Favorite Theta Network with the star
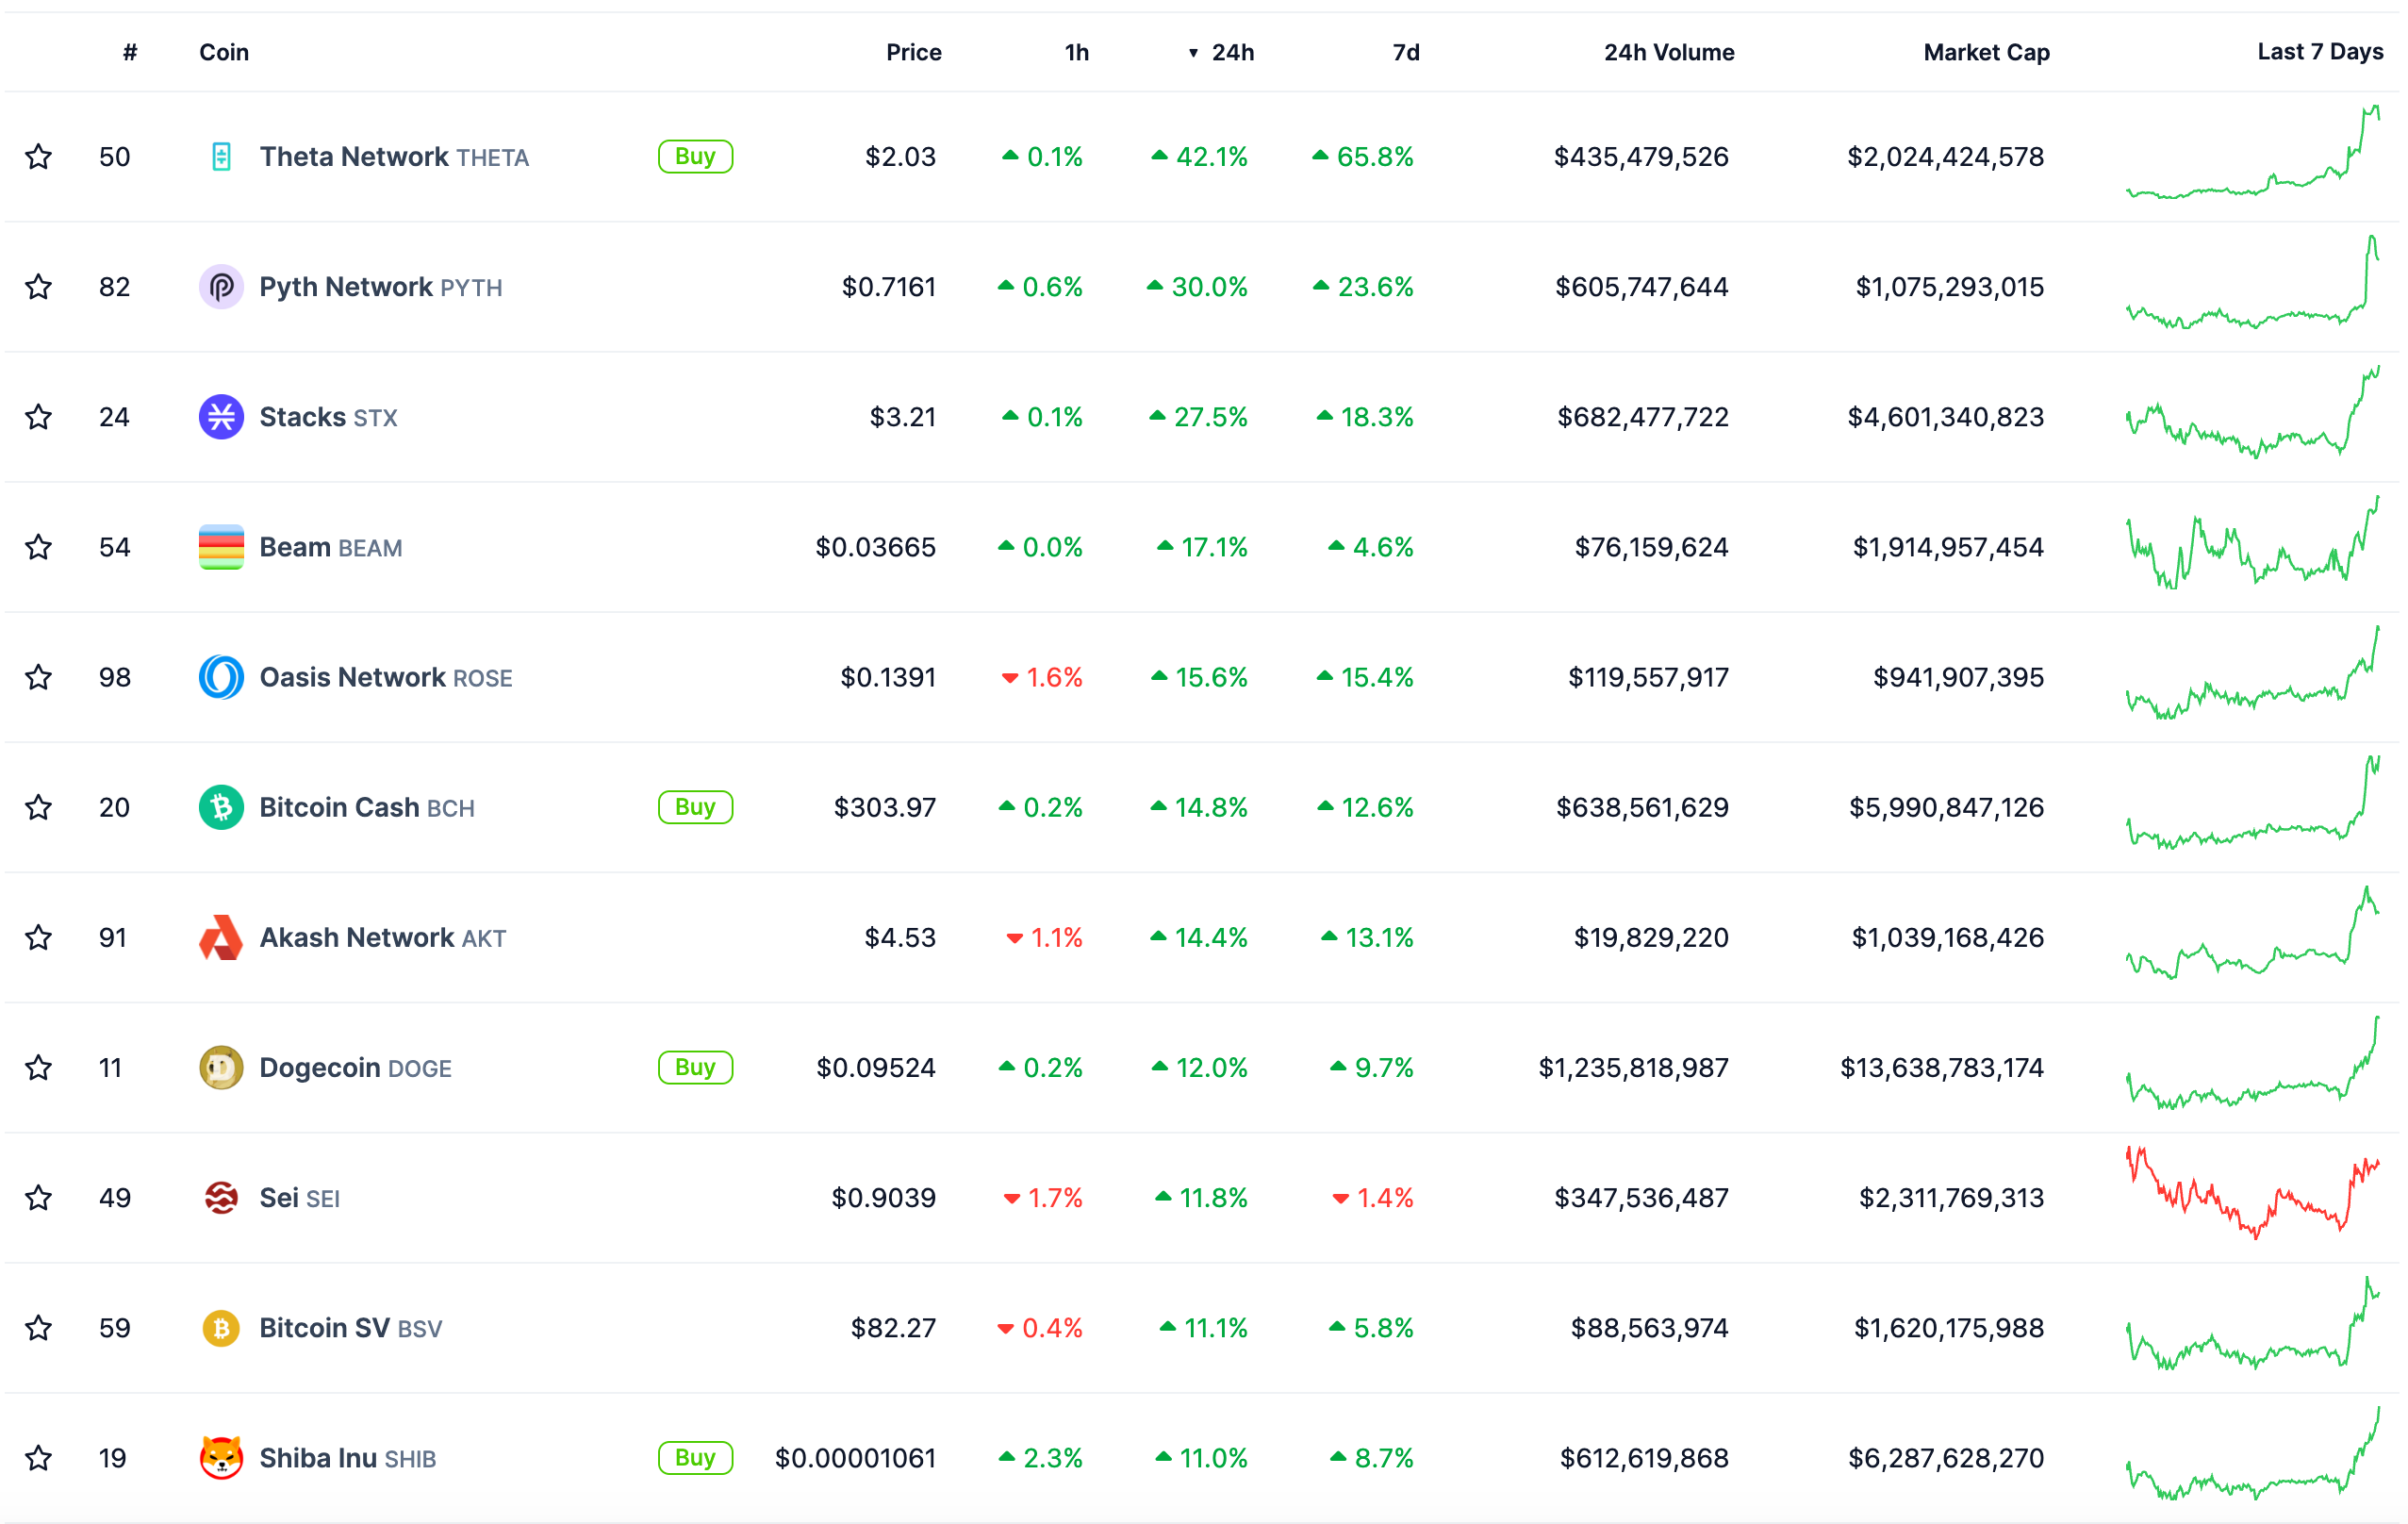Screen dimensions: 2408x1524 tap(39, 157)
